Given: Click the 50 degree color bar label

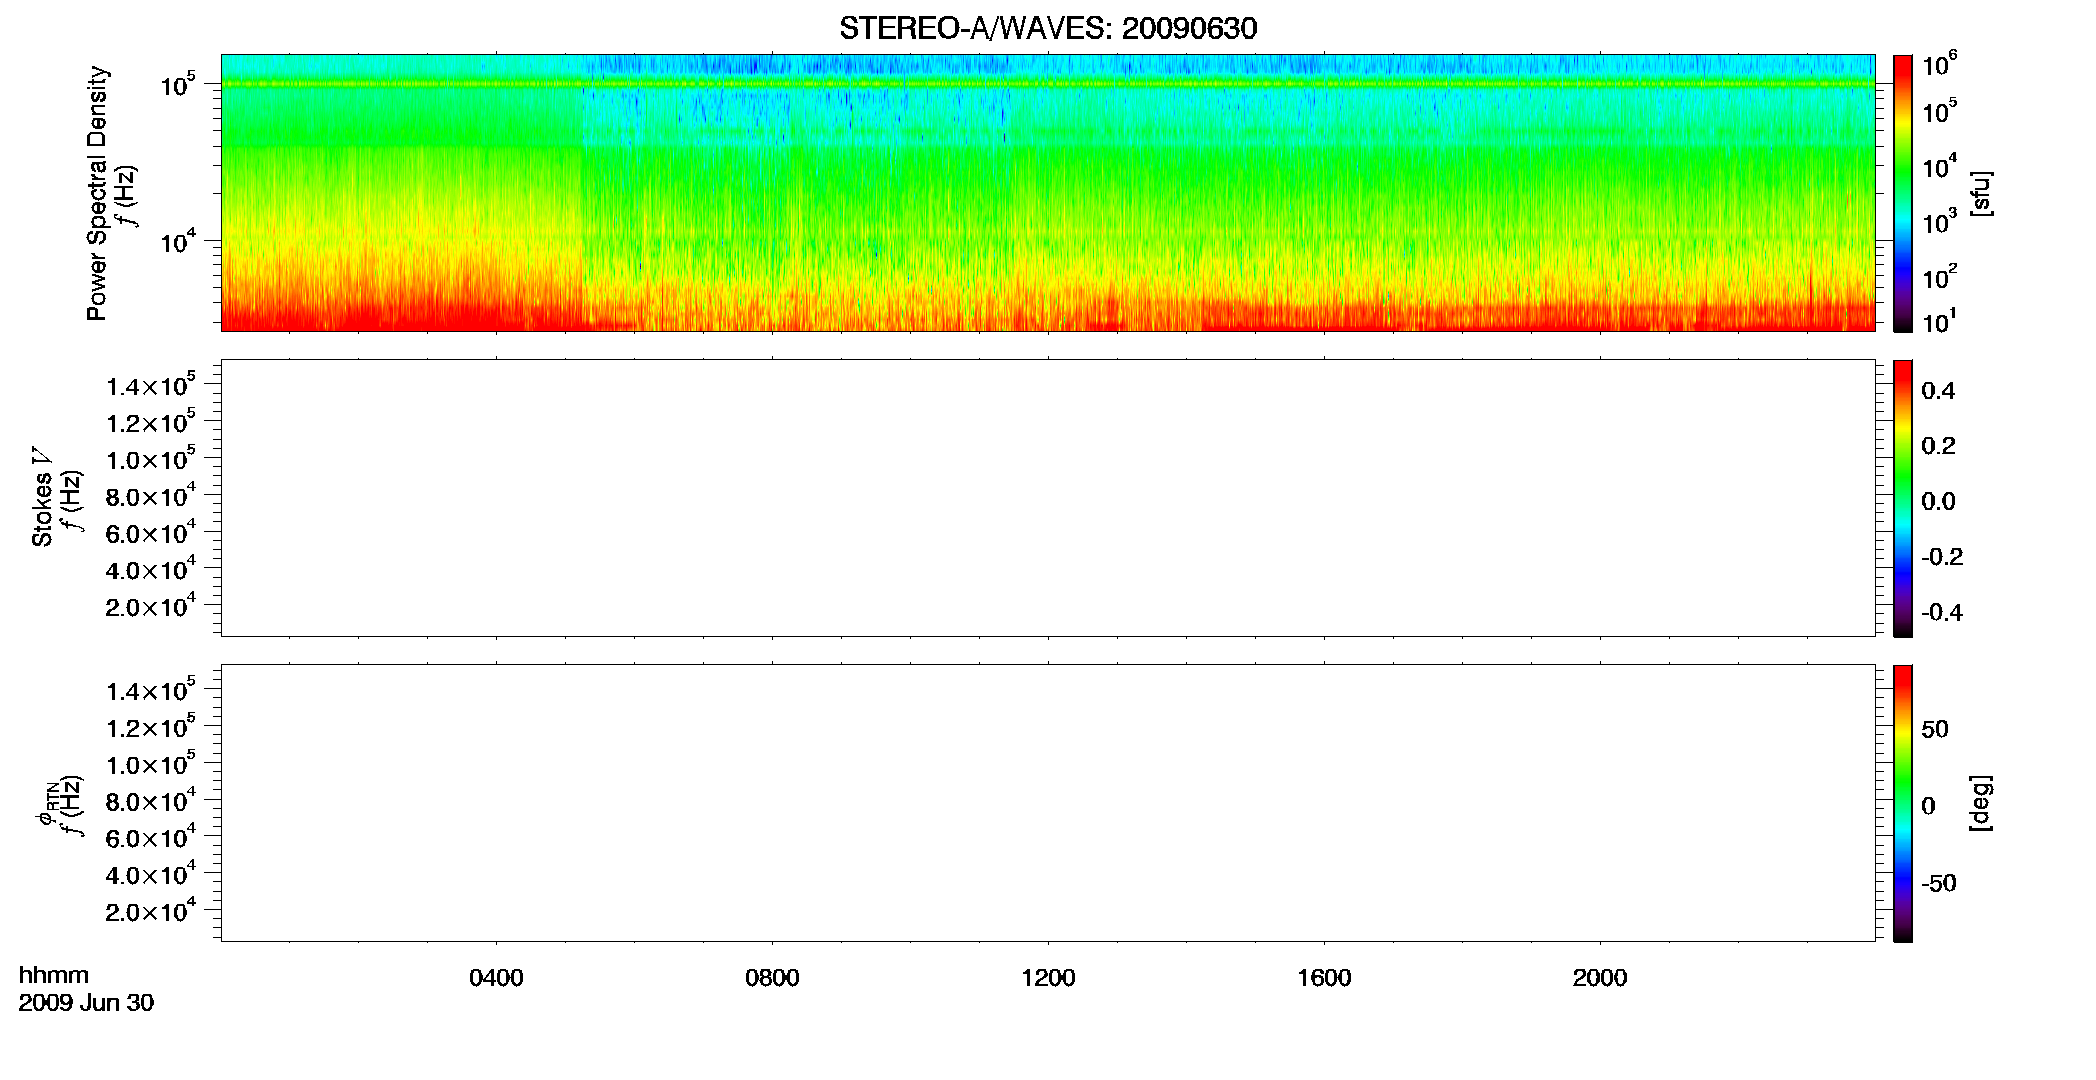Looking at the screenshot, I should 1935,729.
